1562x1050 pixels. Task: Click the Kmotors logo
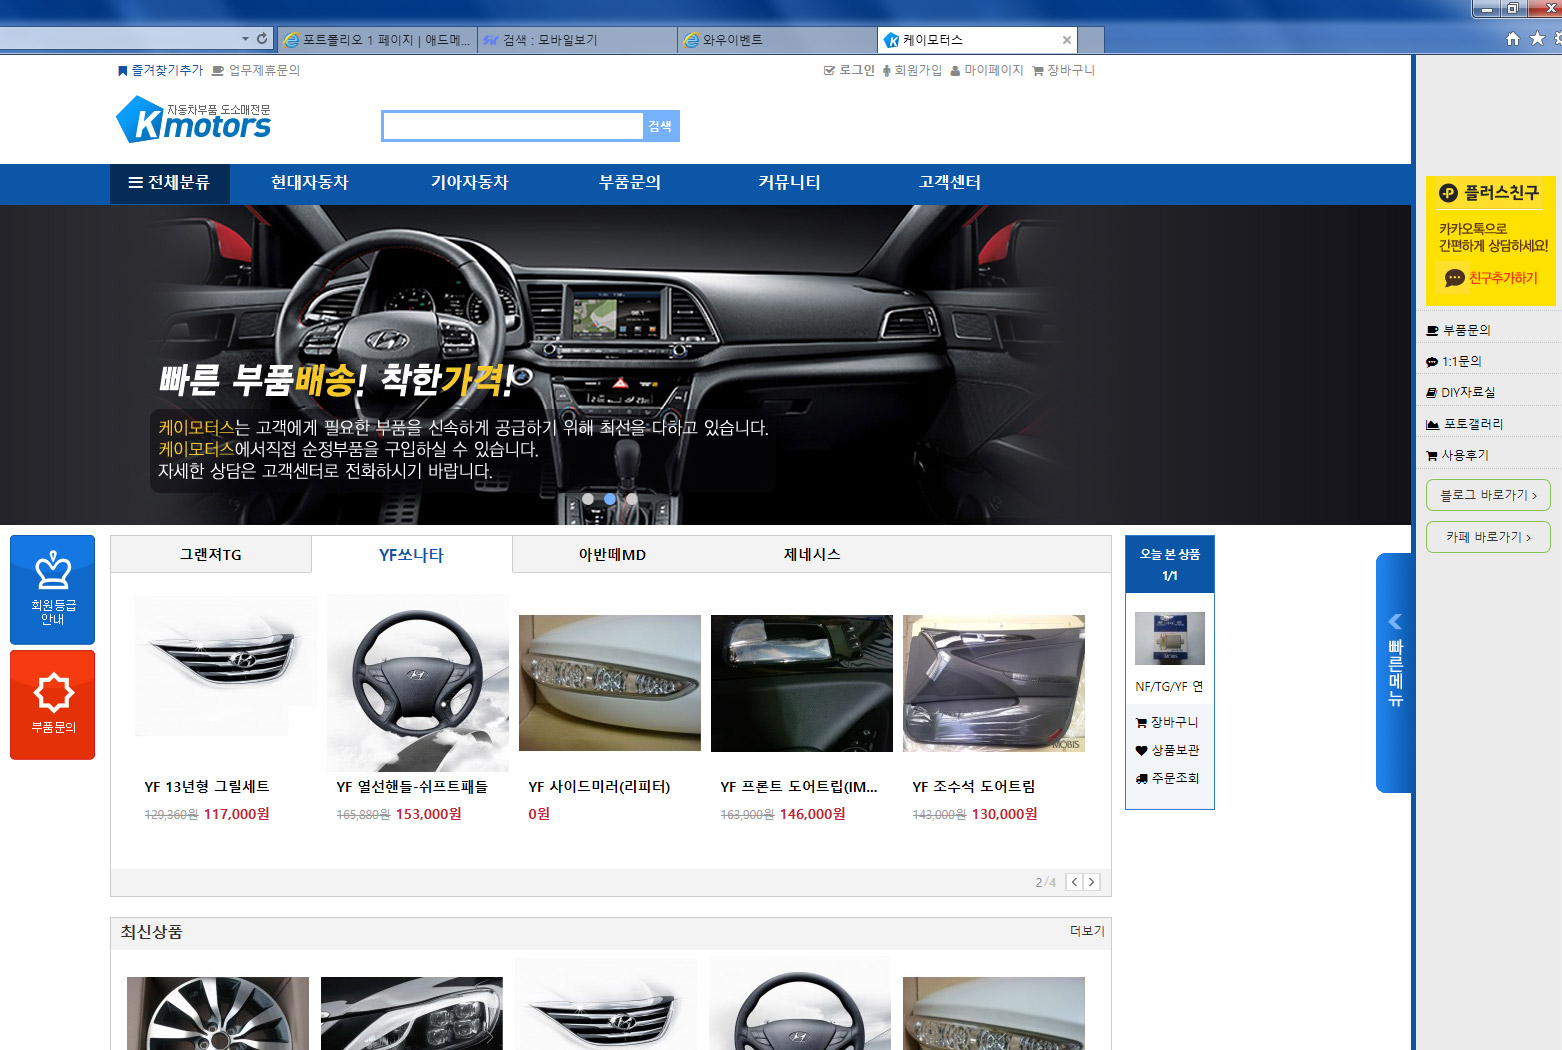pos(193,119)
